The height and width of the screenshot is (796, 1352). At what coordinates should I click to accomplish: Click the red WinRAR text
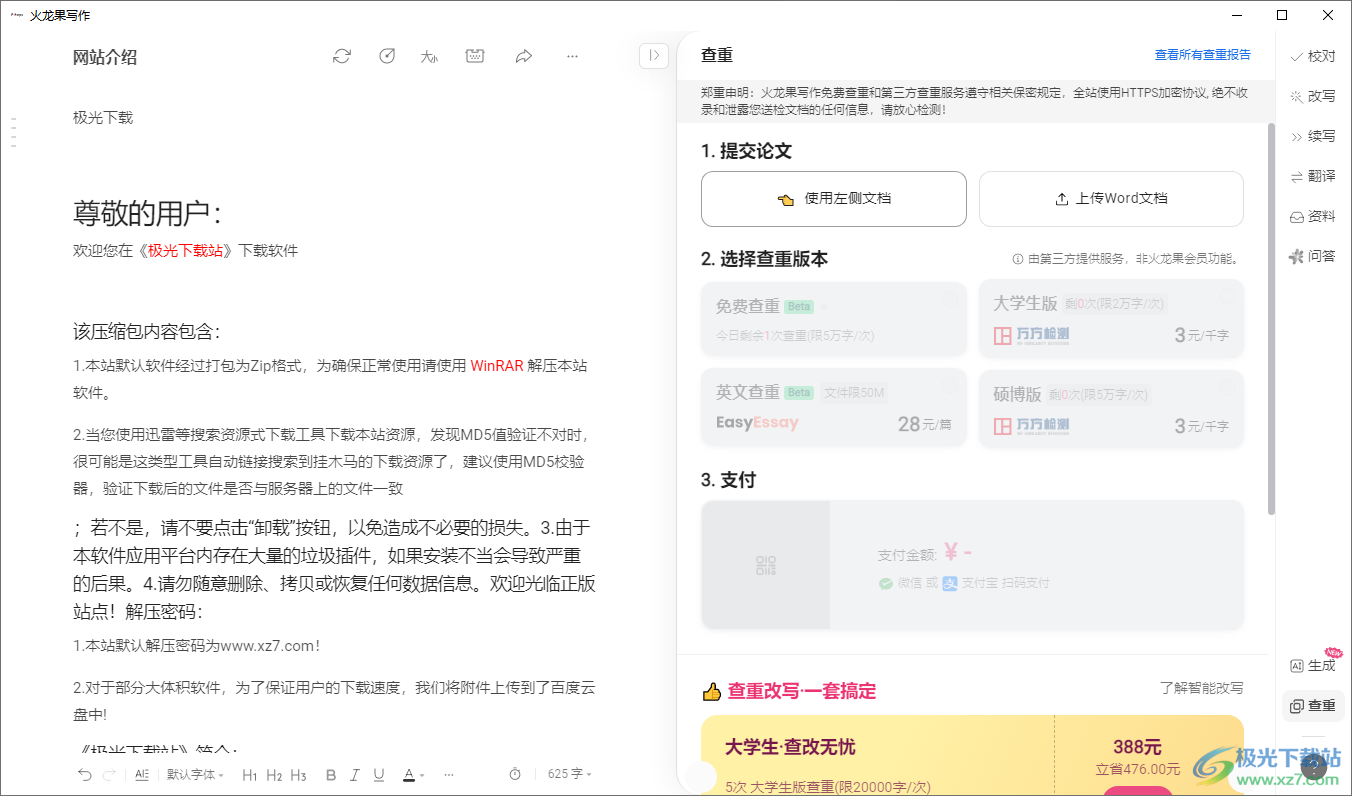[497, 366]
